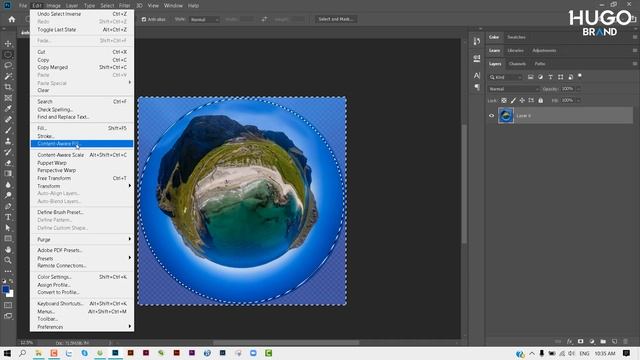Viewport: 640px width, 360px height.
Task: Choose Content-Aware Fill from Edit menu
Action: pyautogui.click(x=82, y=144)
